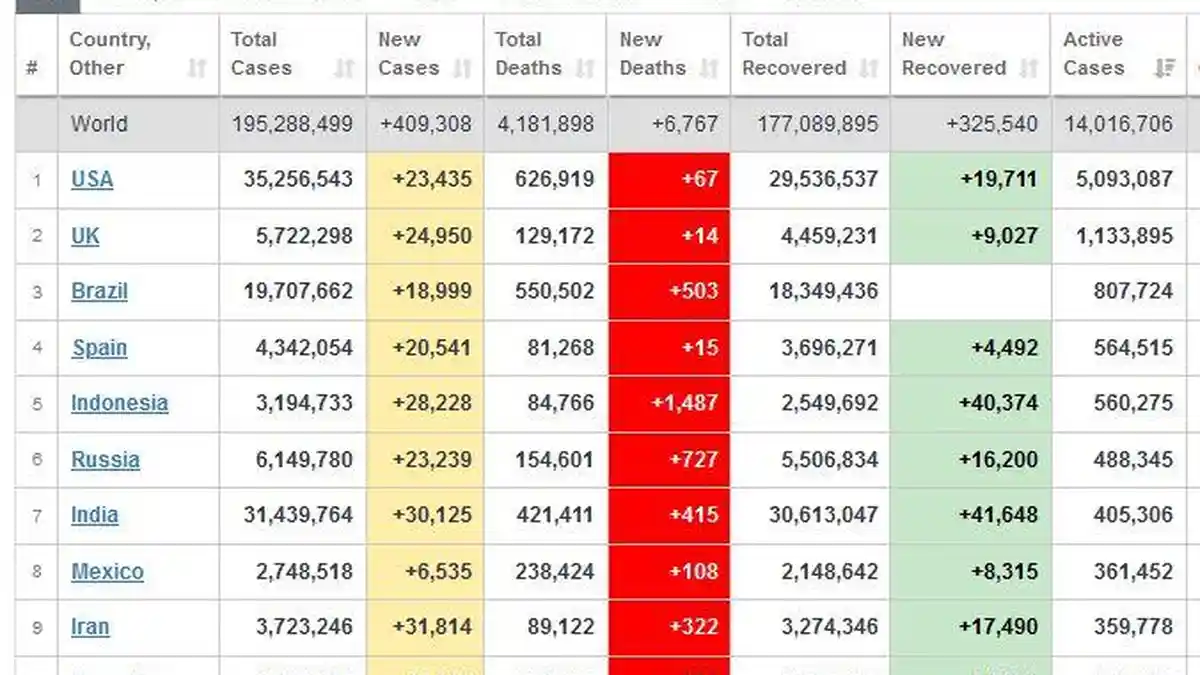This screenshot has height=675, width=1200.
Task: Click Spain new recovered +4,492 cell
Action: point(970,348)
